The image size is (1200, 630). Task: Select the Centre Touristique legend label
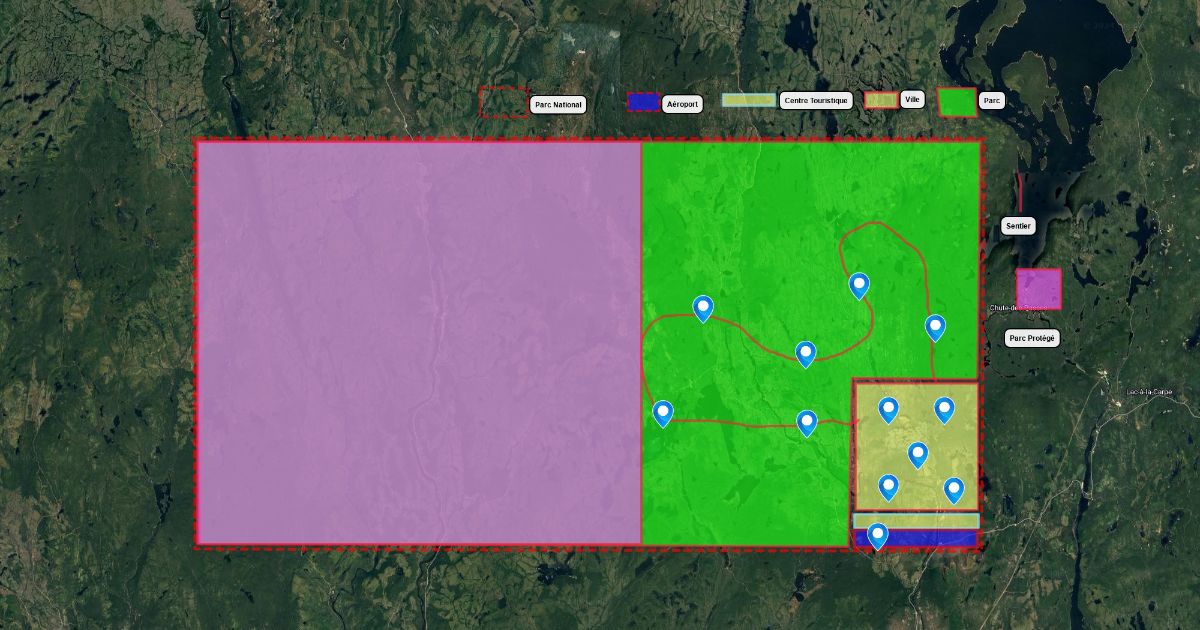815,101
